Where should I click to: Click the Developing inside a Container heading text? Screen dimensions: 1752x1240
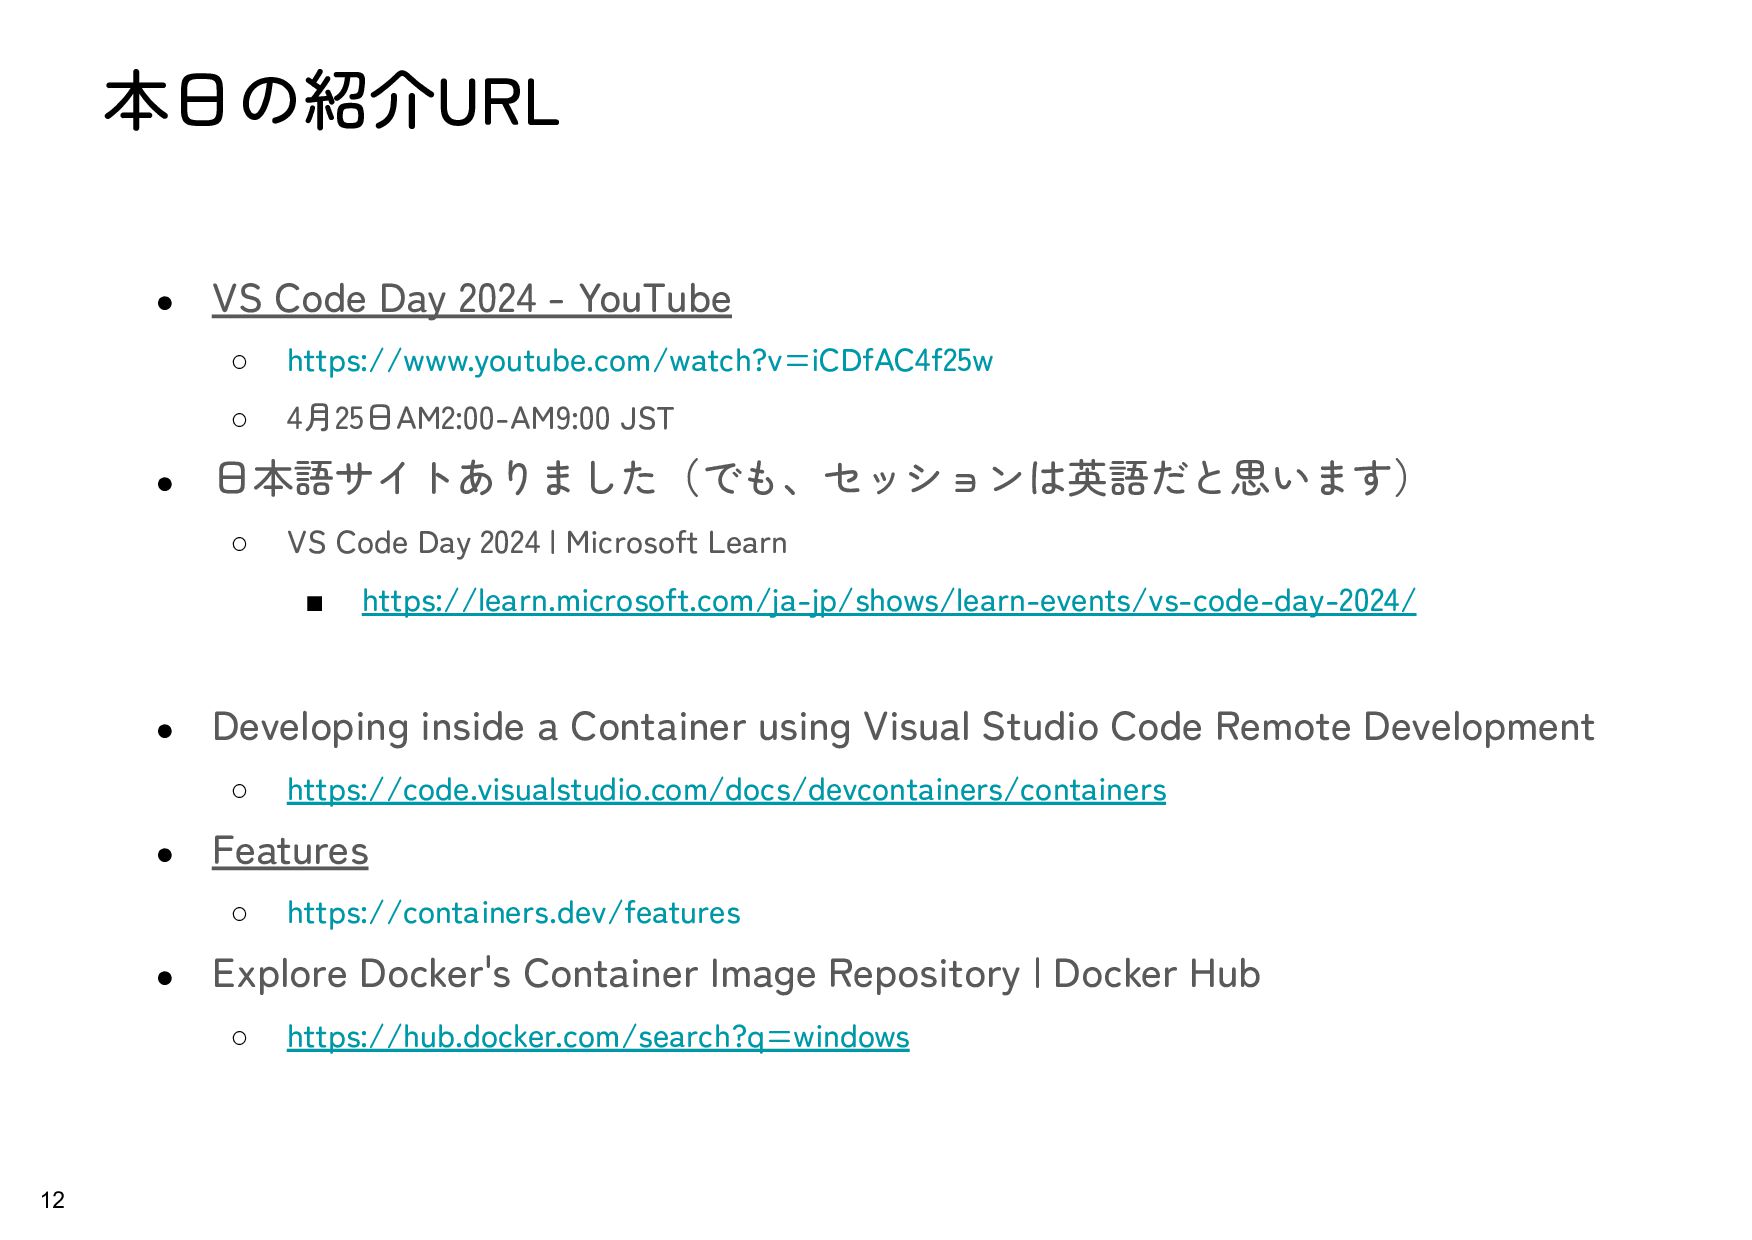click(903, 727)
